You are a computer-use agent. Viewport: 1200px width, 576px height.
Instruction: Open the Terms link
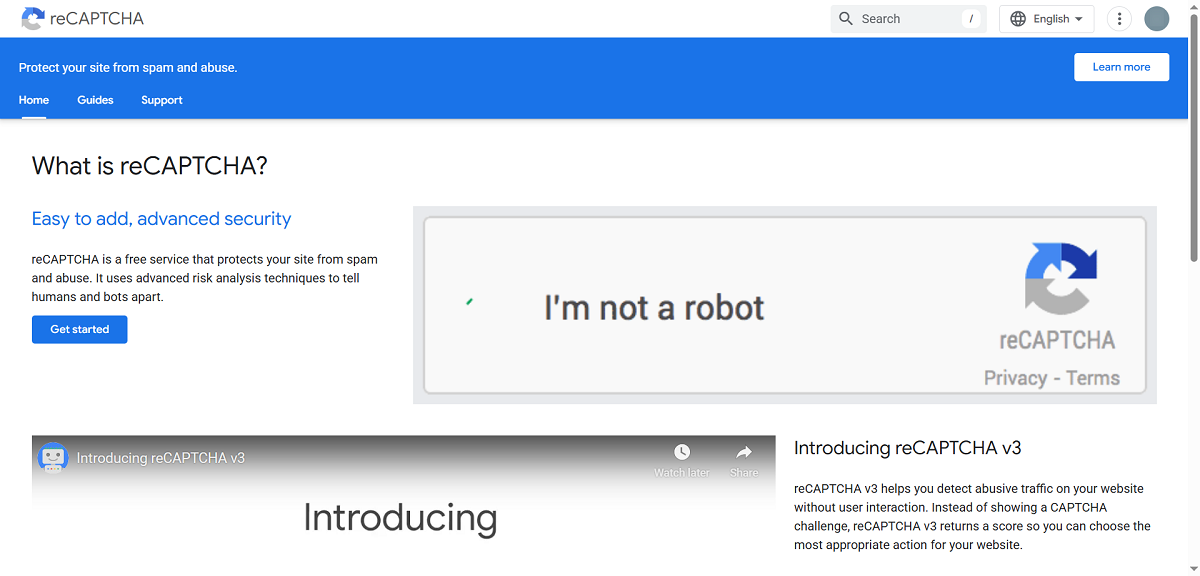[x=1095, y=378]
